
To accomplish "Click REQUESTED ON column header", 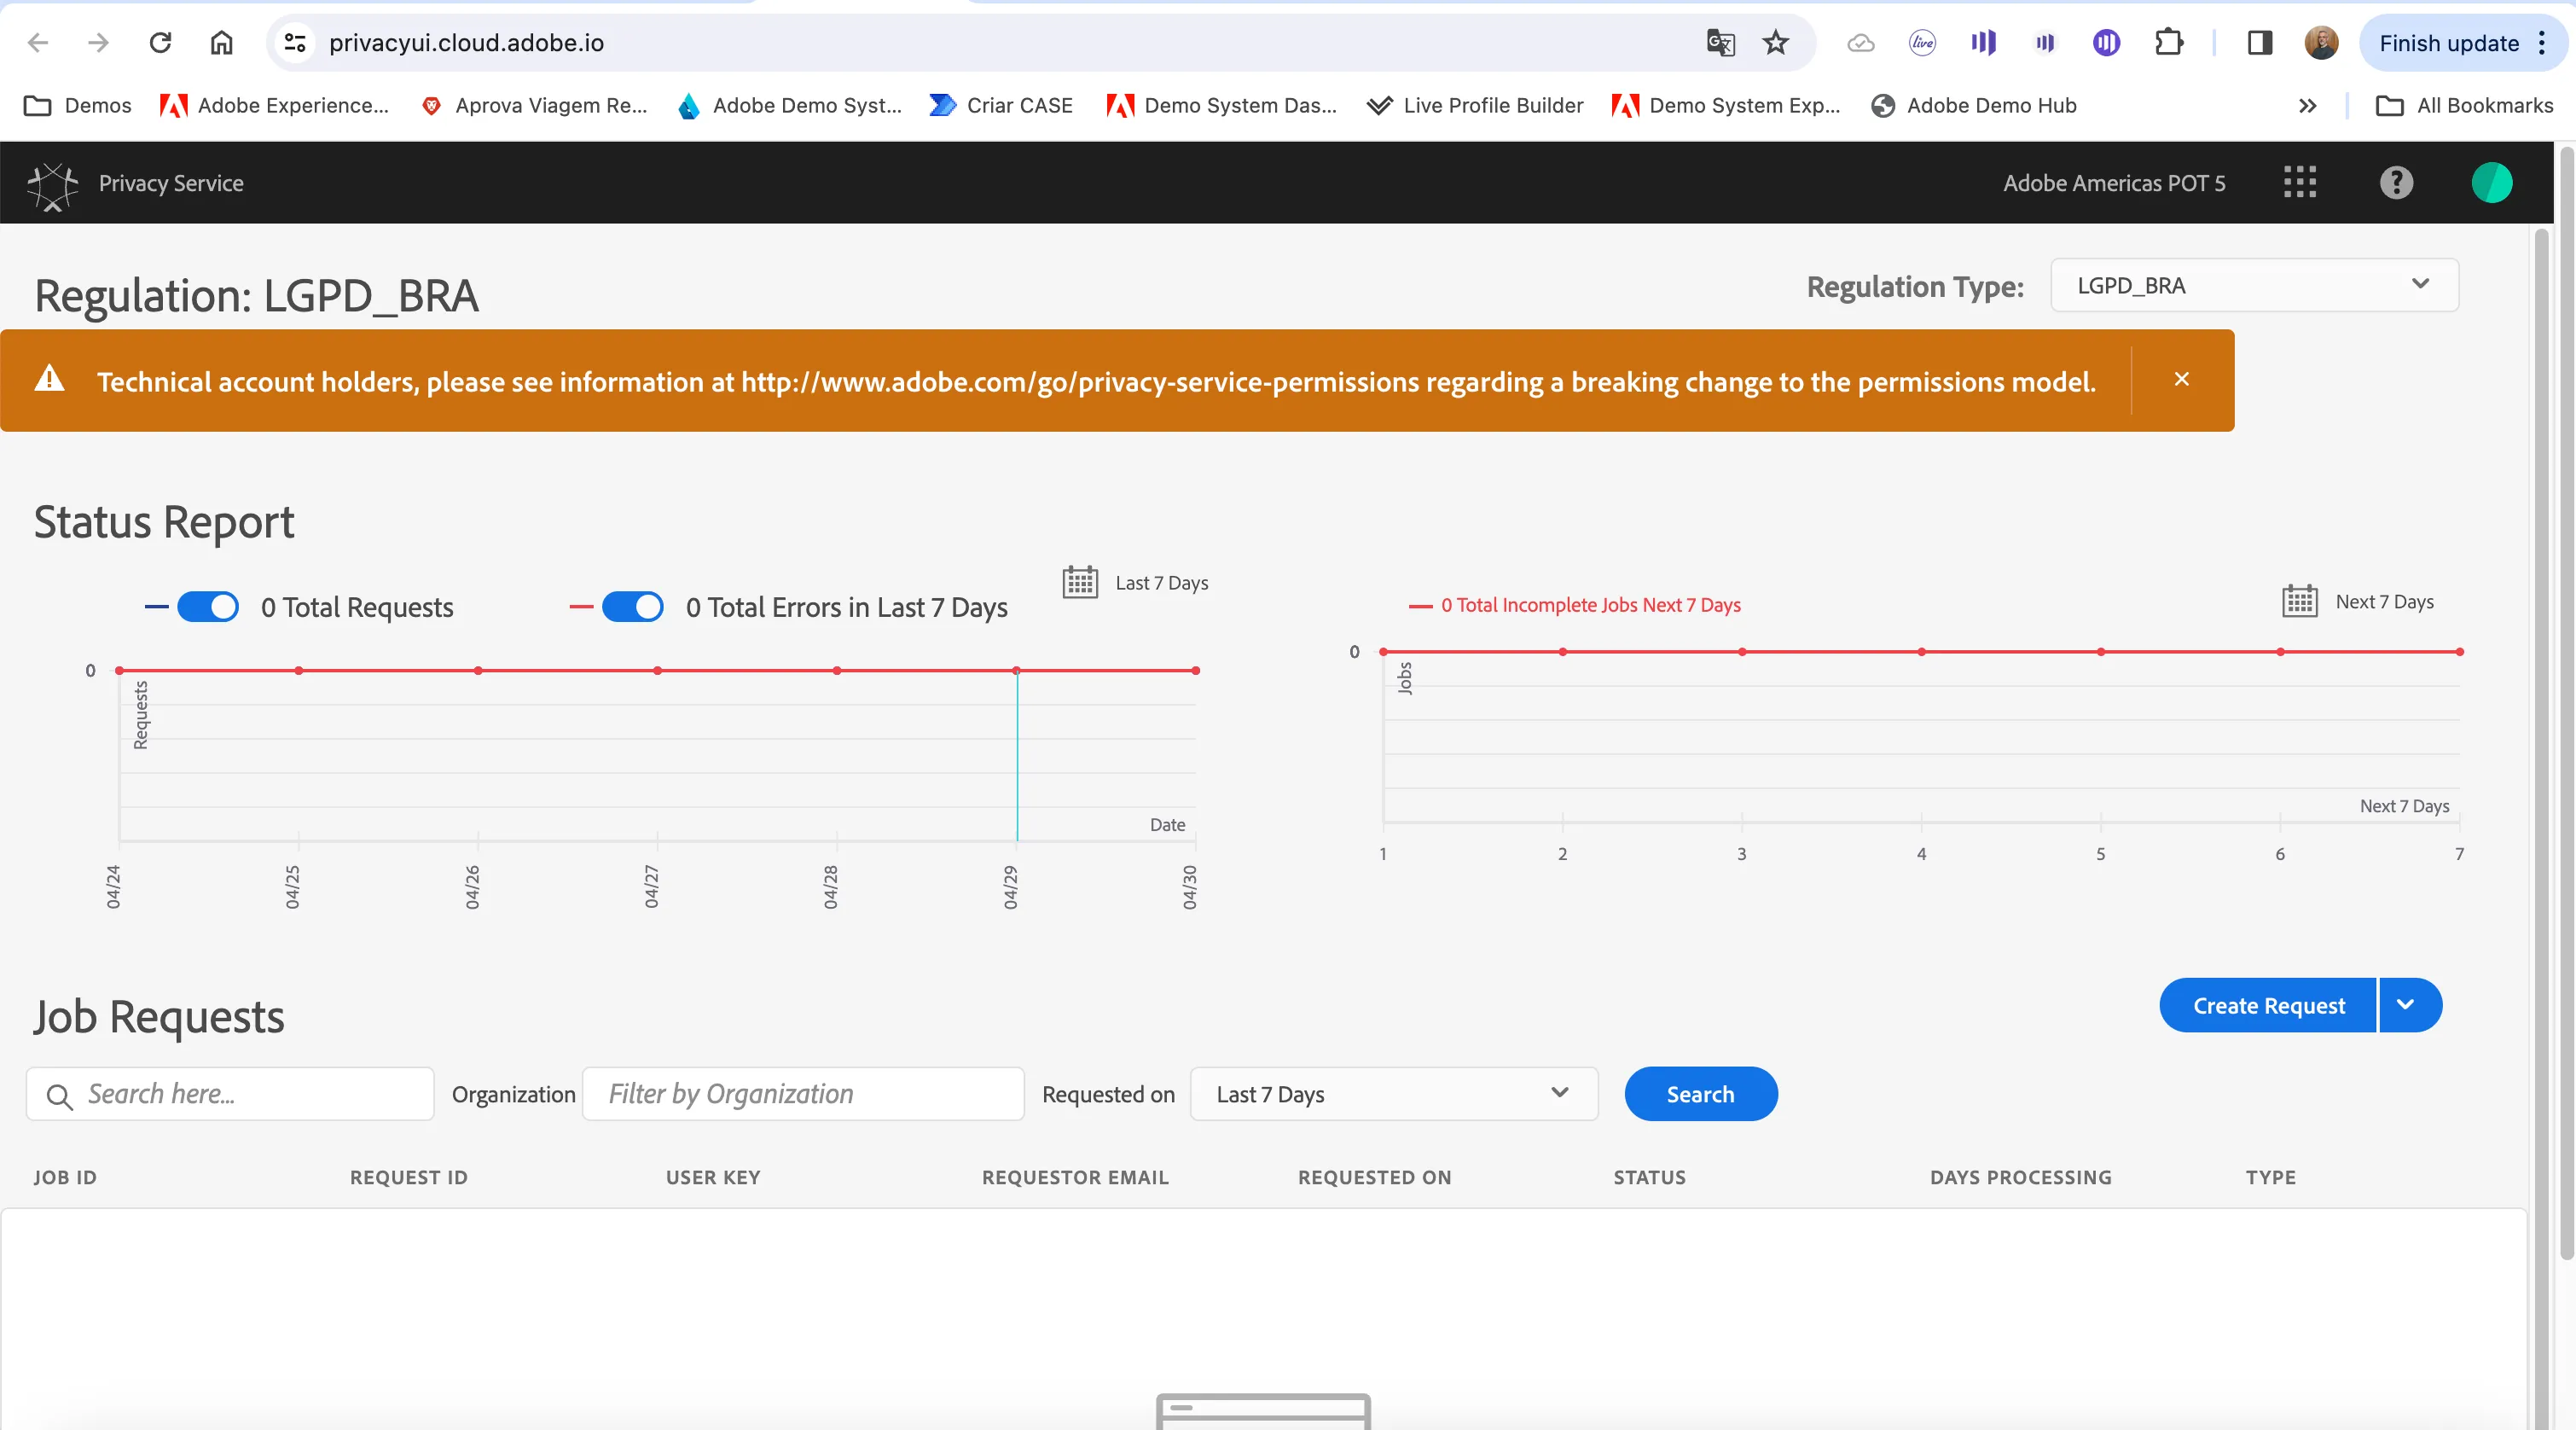I will coord(1375,1177).
